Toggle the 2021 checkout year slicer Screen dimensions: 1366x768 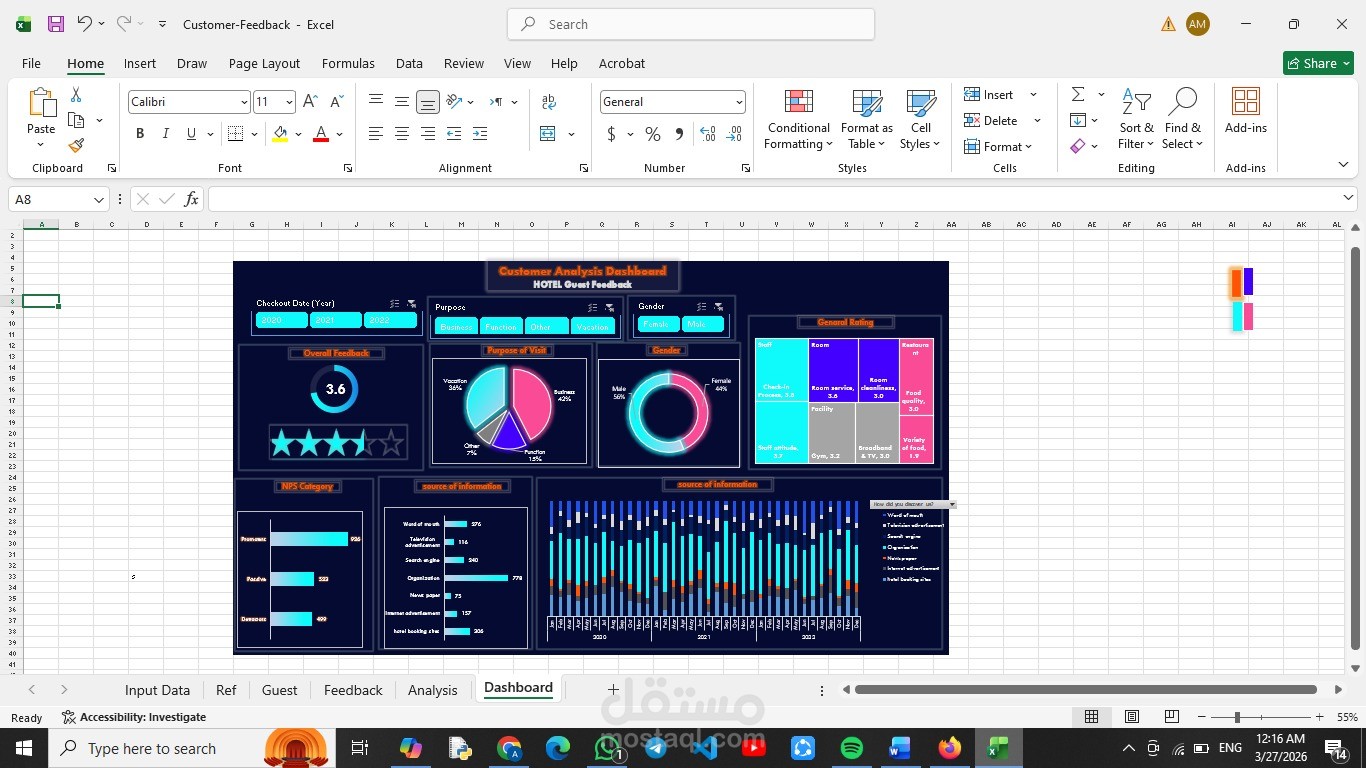click(x=335, y=320)
